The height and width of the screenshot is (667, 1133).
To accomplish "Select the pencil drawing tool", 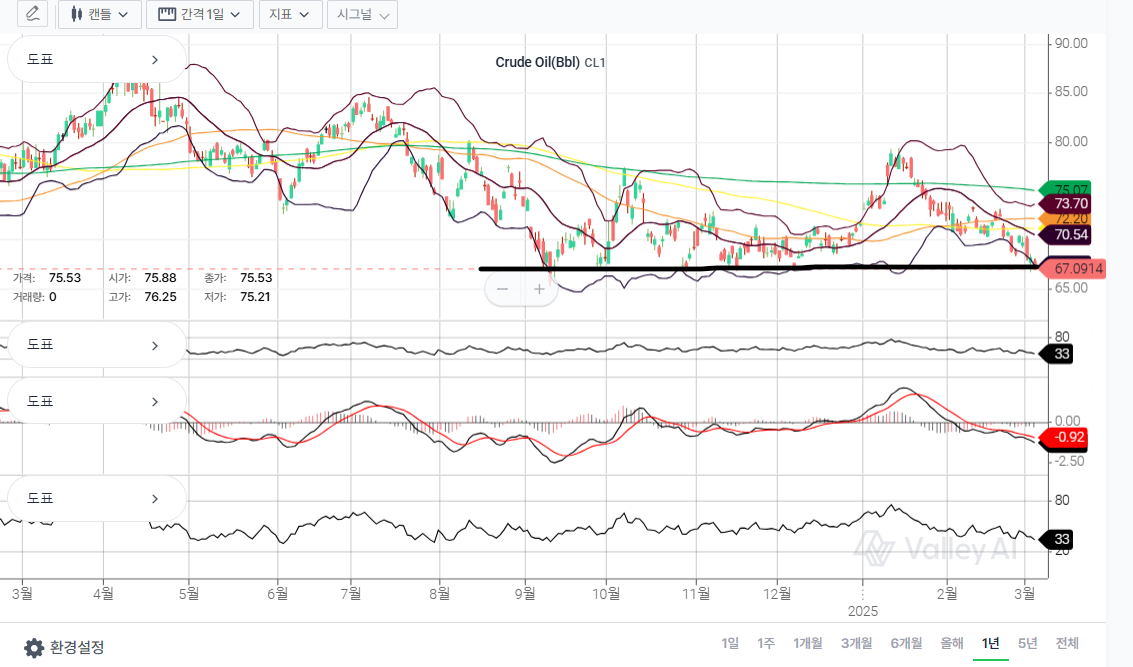I will click(x=33, y=14).
